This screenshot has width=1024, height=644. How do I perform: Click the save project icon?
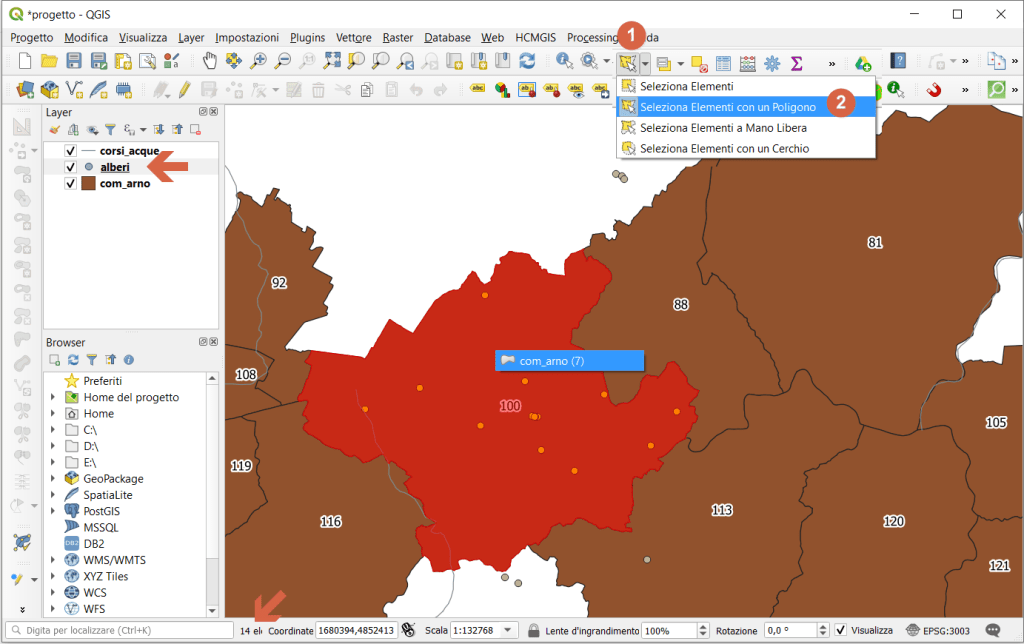[73, 62]
